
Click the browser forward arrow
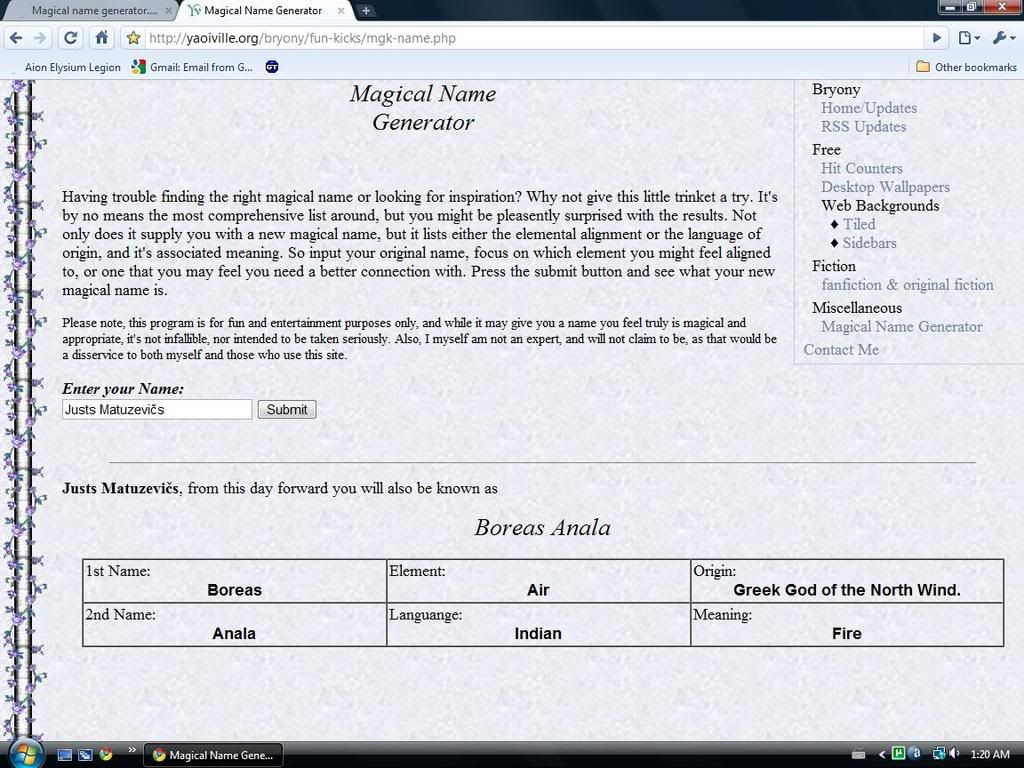[x=40, y=38]
